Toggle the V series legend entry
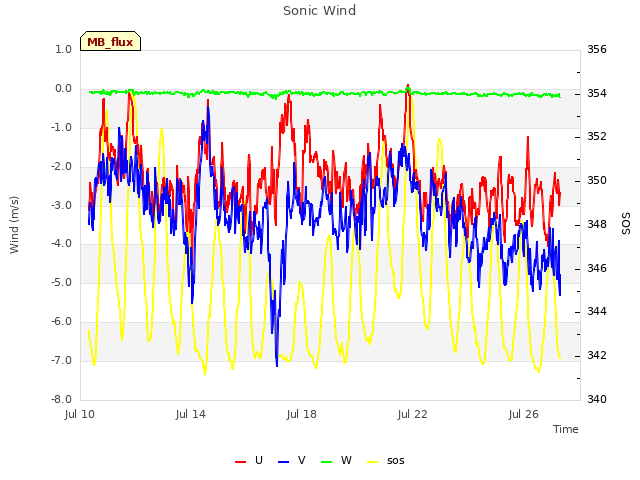This screenshot has height=480, width=640. pos(291,460)
